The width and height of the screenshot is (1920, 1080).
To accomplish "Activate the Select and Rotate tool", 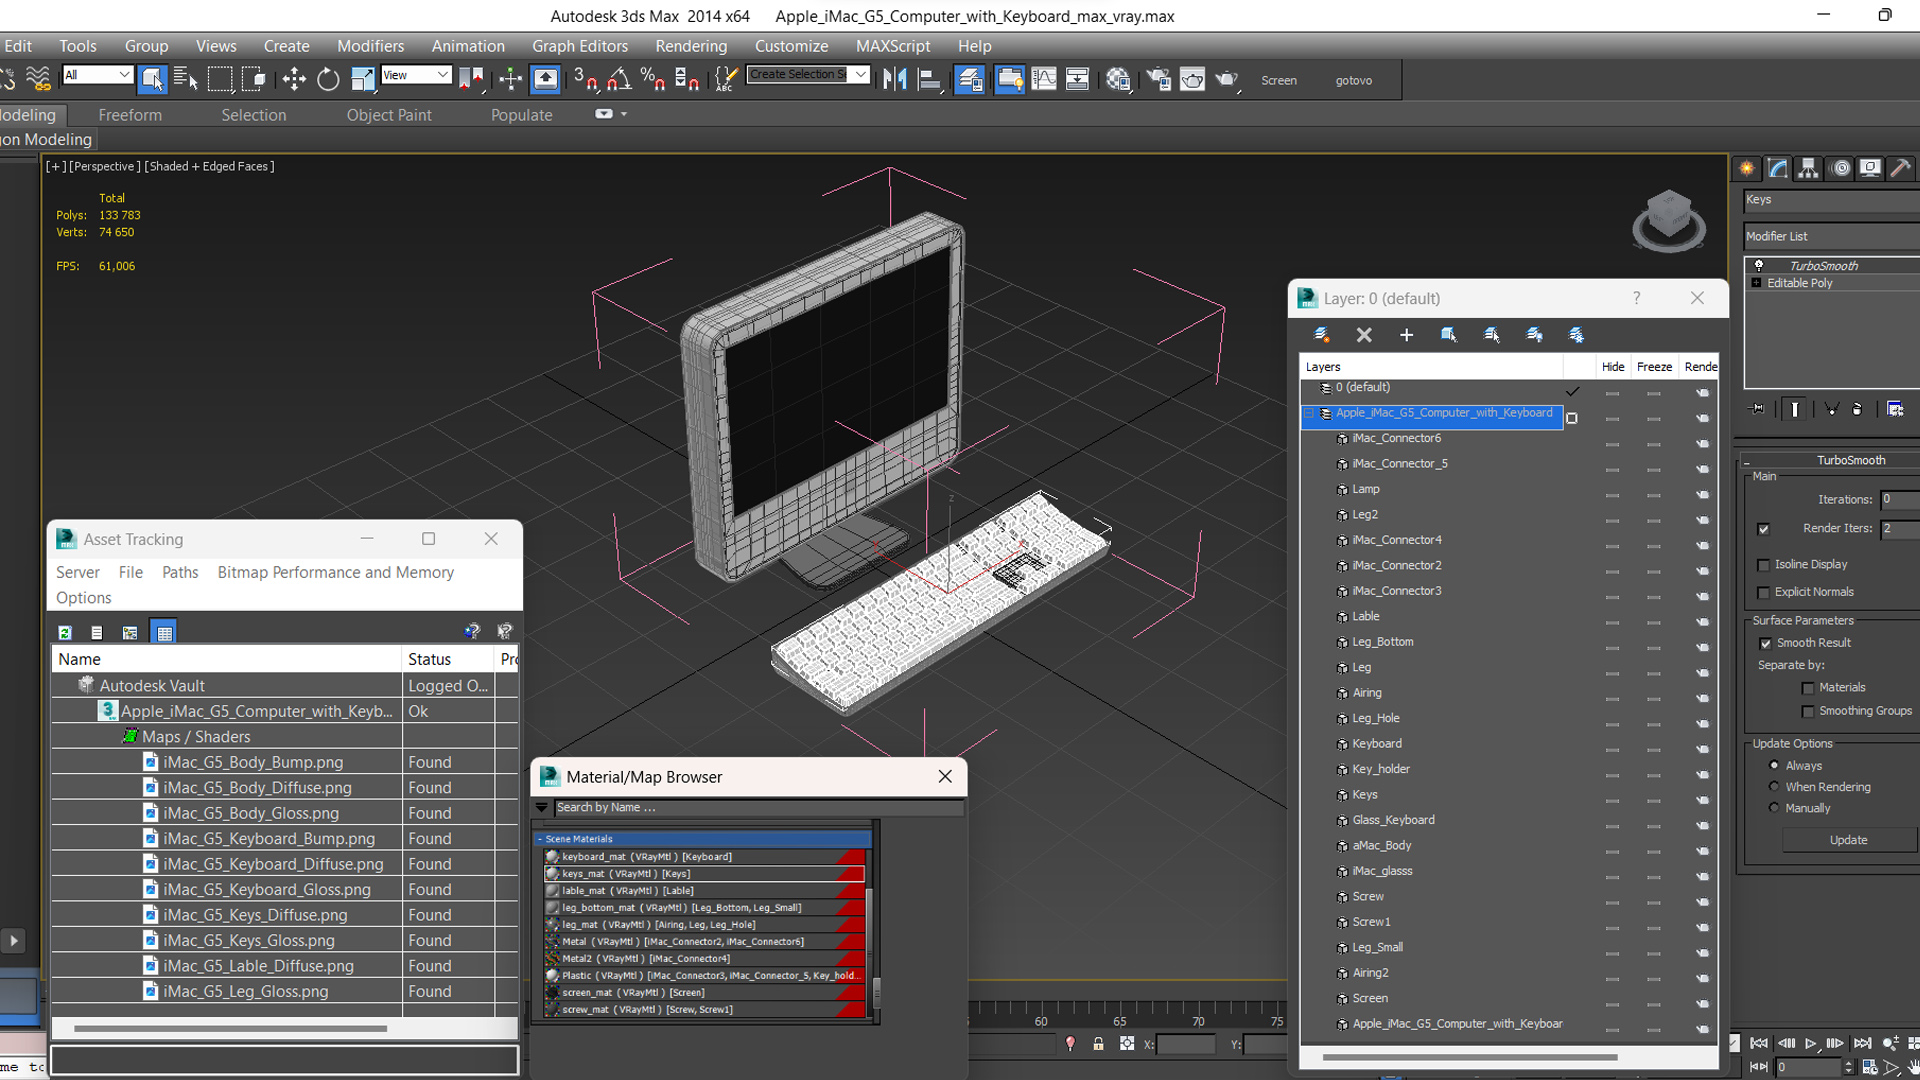I will [328, 79].
